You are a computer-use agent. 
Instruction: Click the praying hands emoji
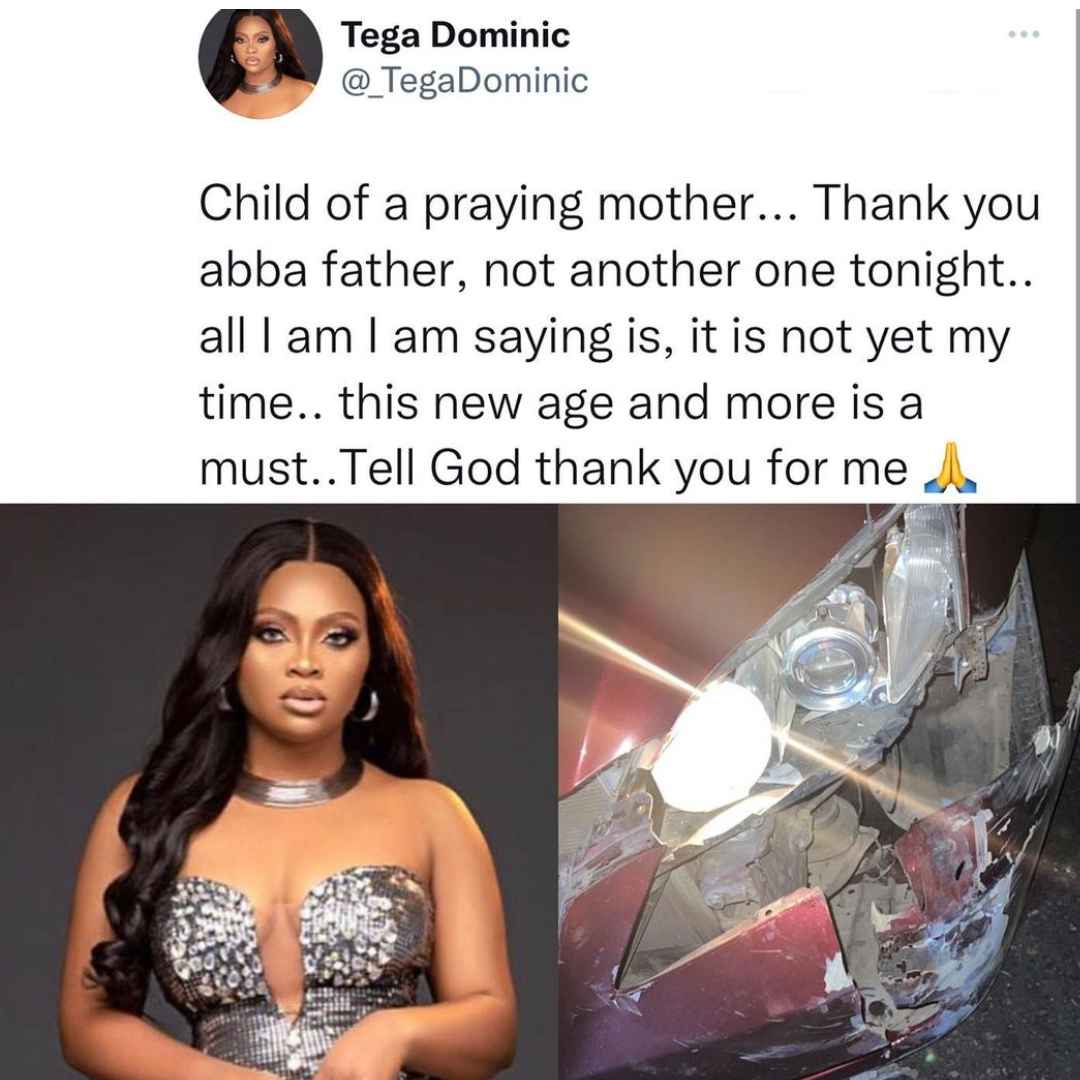click(x=949, y=468)
